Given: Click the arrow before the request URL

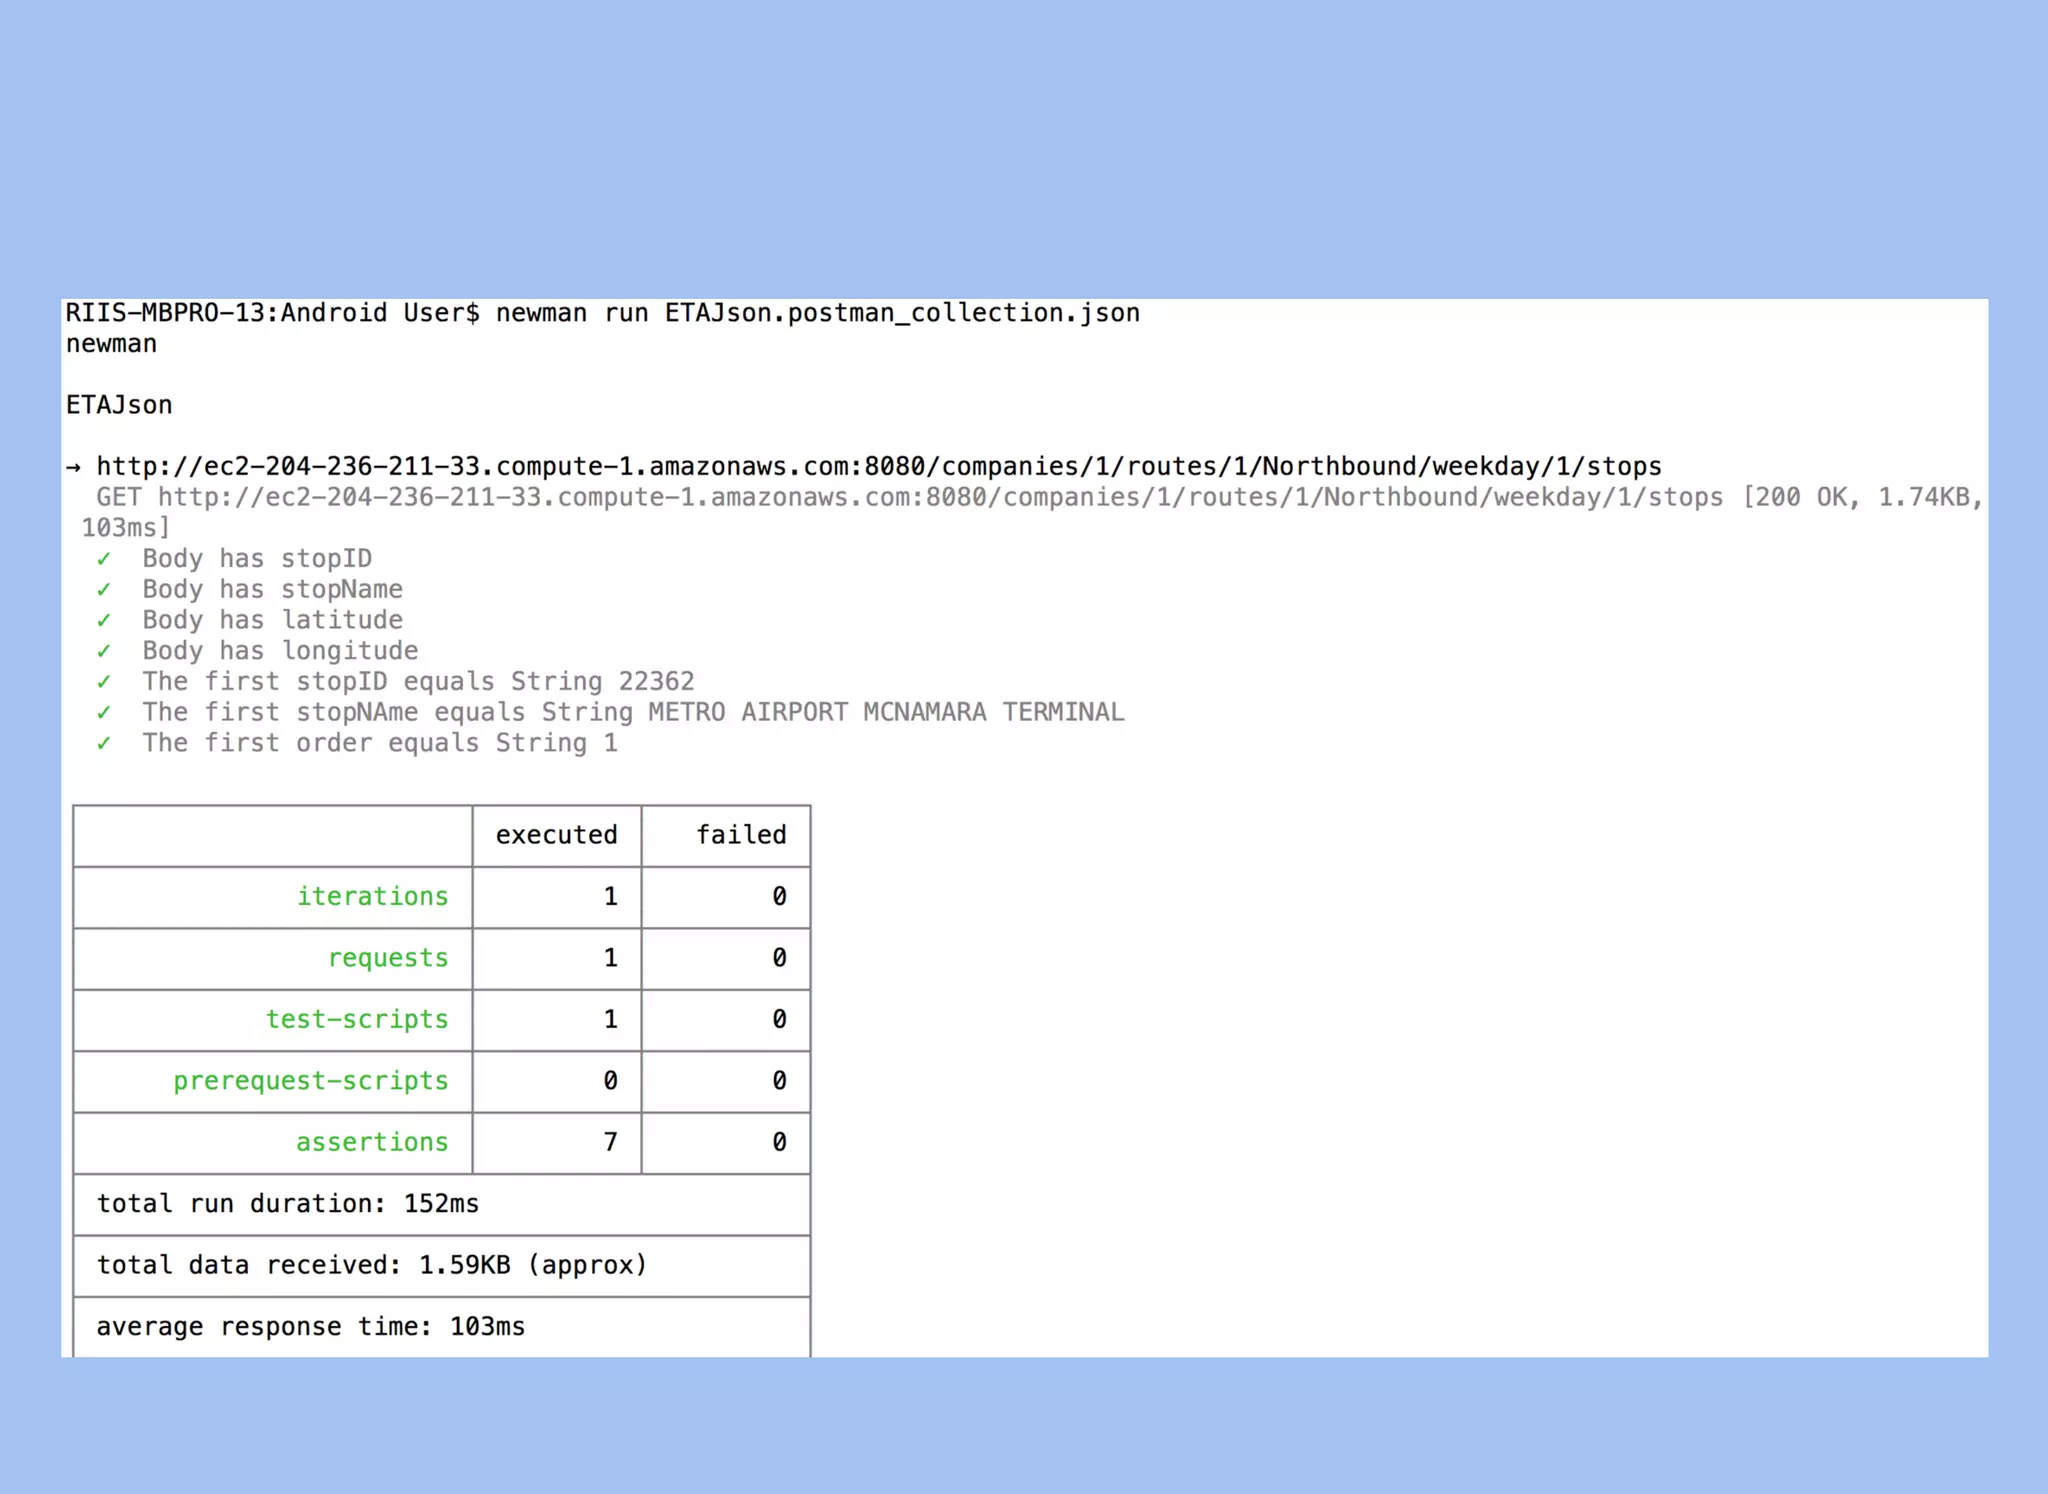Looking at the screenshot, I should pyautogui.click(x=74, y=467).
